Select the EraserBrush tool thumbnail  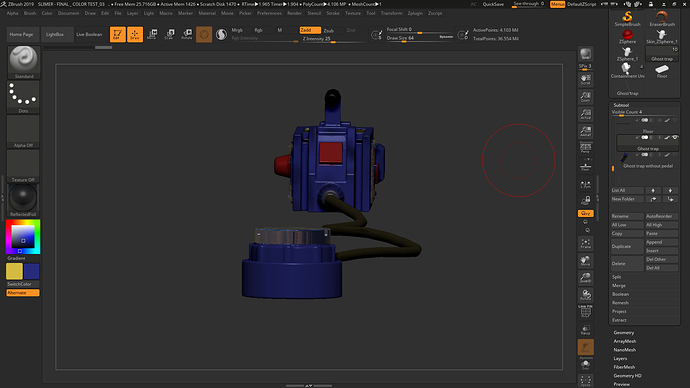tap(661, 18)
